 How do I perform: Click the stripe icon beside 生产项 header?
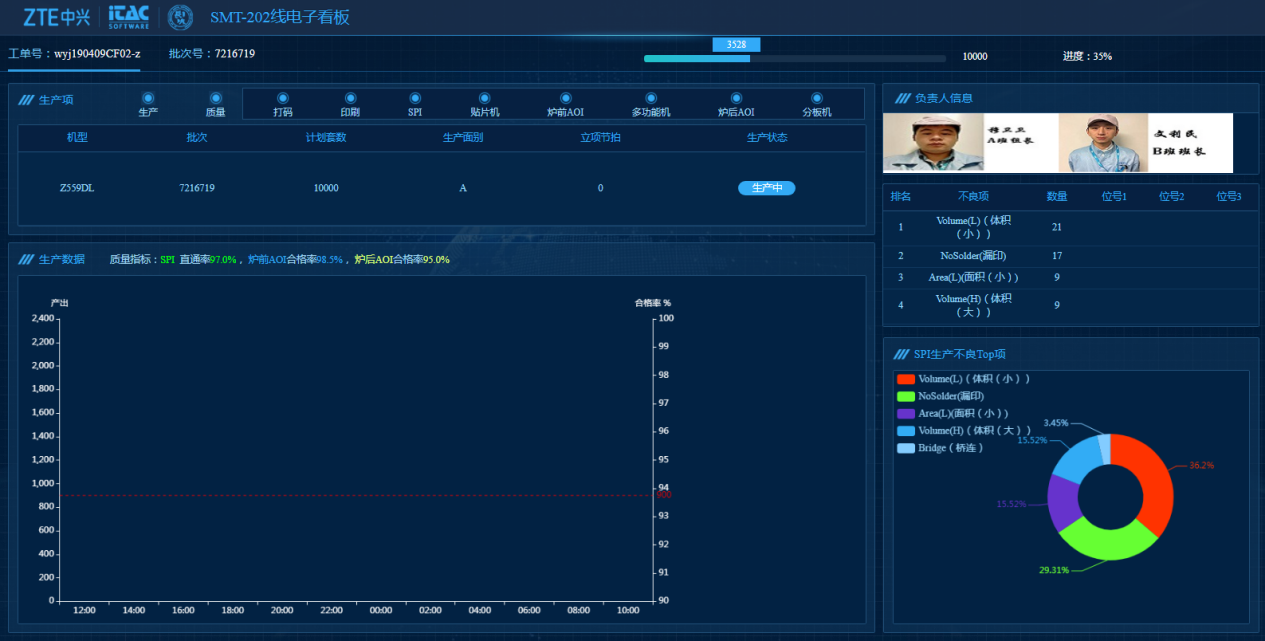coord(26,100)
